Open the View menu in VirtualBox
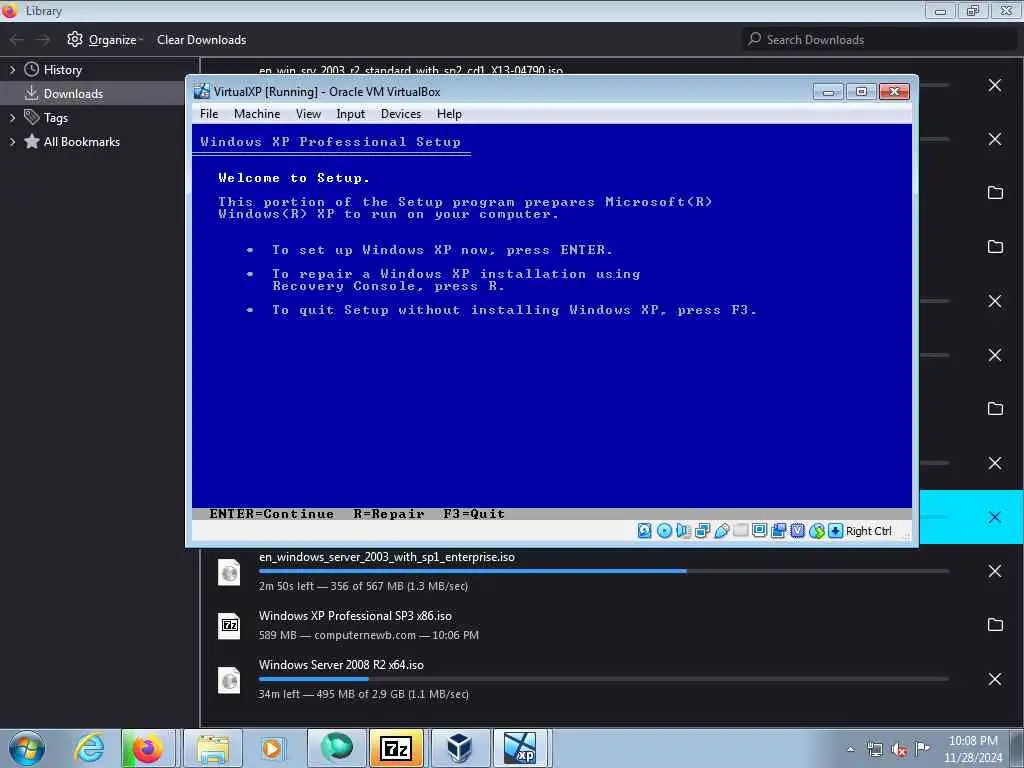This screenshot has width=1024, height=768. 308,114
